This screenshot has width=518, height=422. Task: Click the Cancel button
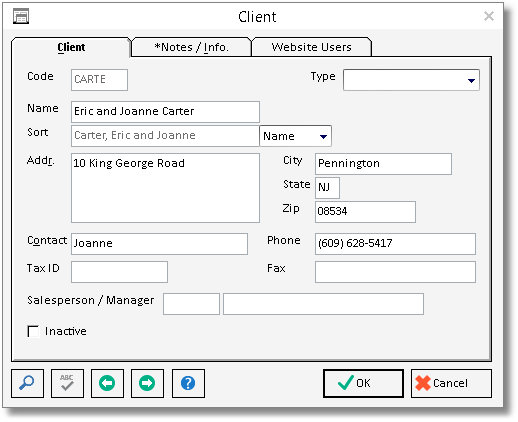[451, 383]
